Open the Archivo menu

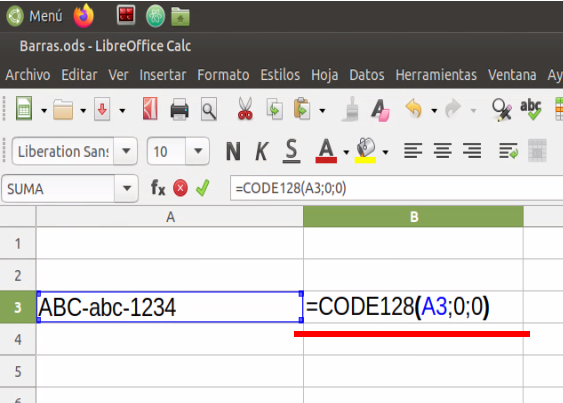[28, 75]
